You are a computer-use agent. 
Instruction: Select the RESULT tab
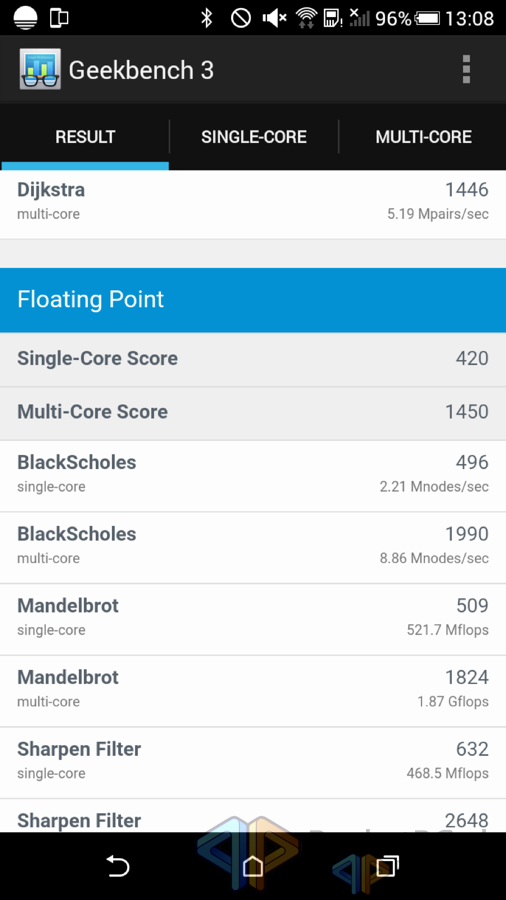click(x=85, y=137)
